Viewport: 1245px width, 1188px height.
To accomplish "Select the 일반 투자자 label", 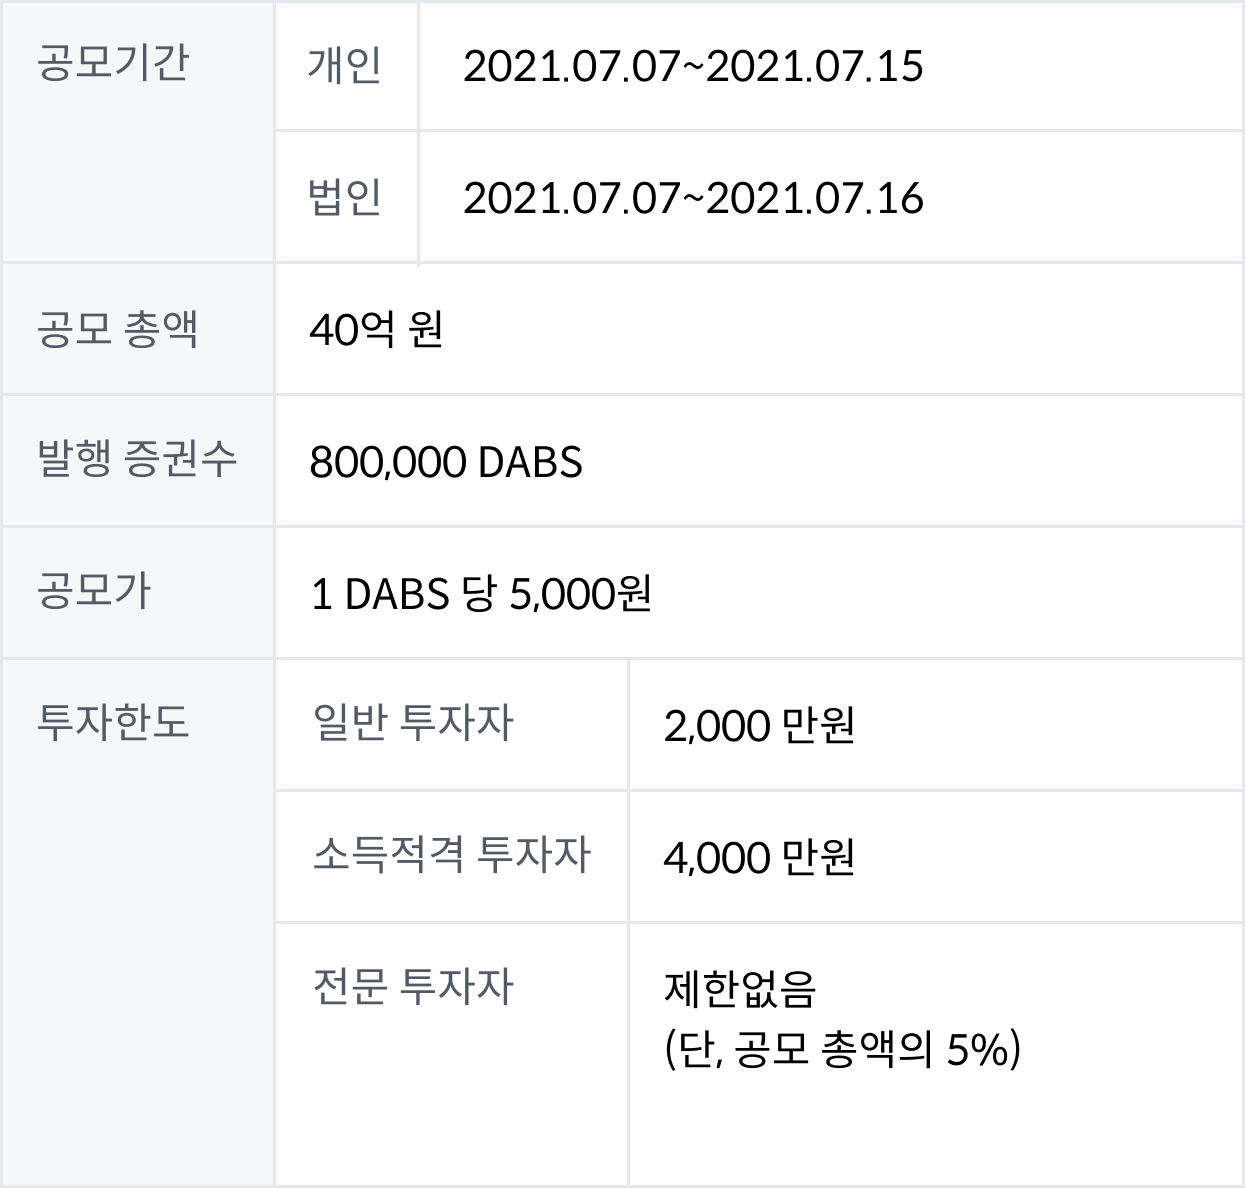I will point(412,722).
